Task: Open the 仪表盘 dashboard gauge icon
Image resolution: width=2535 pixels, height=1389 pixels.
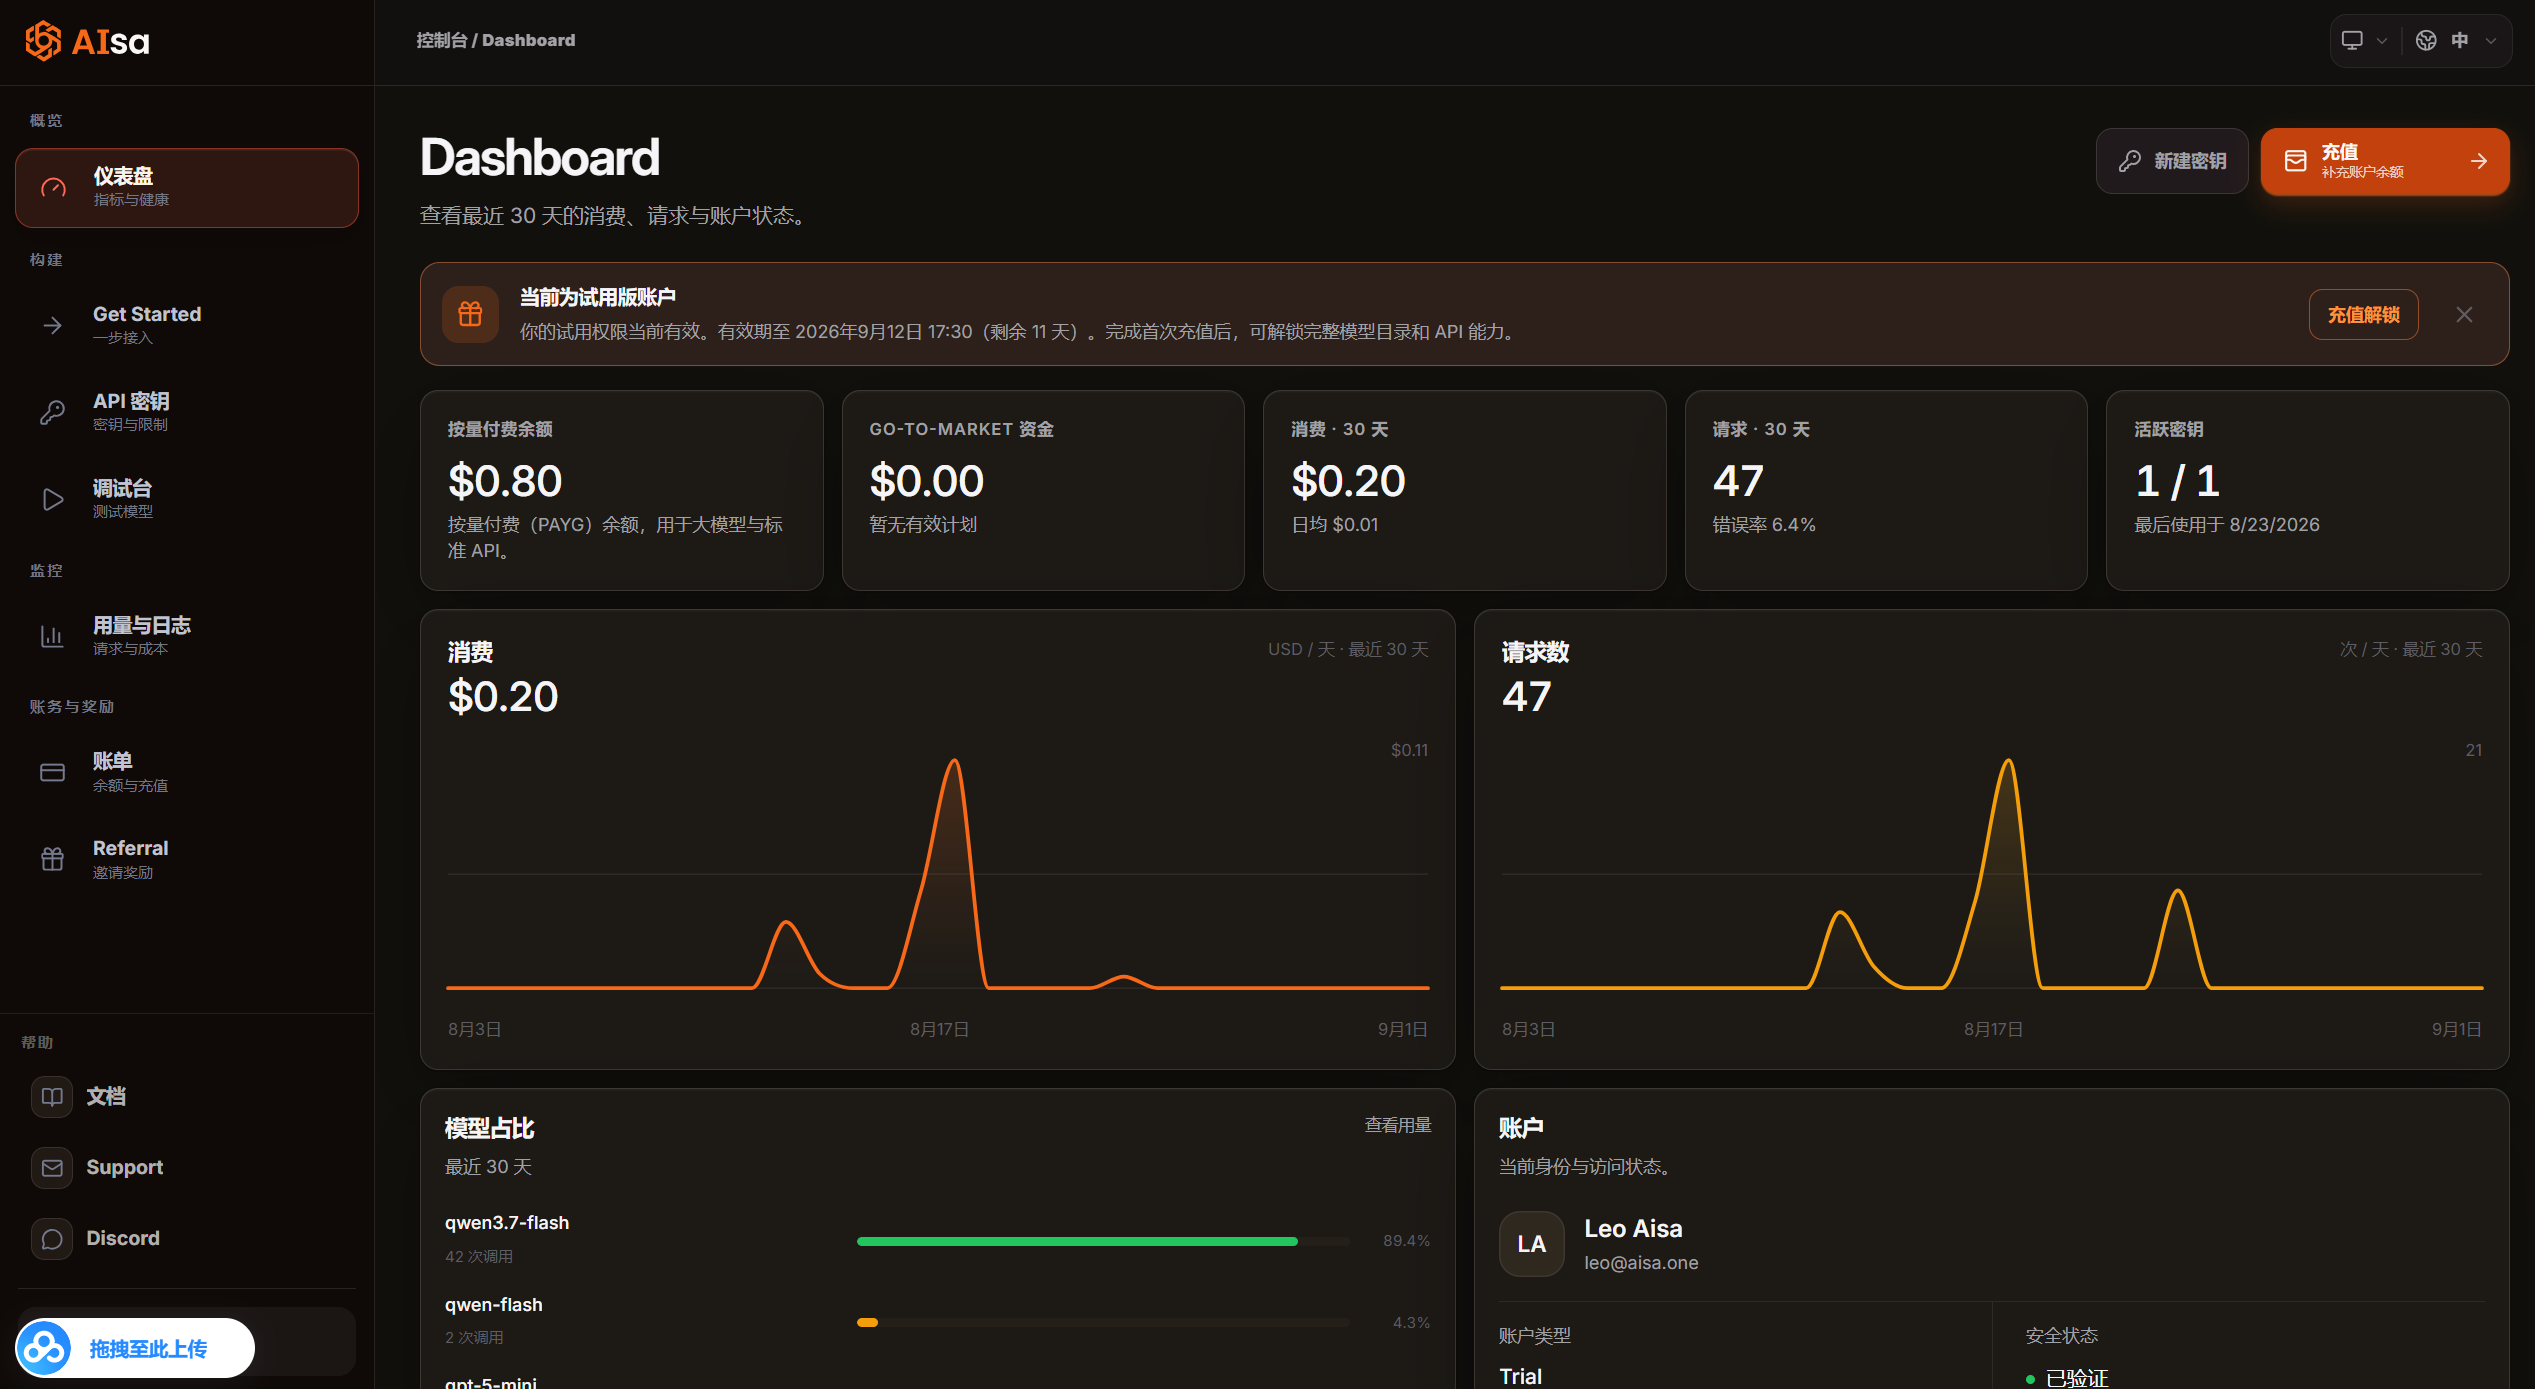Action: (53, 187)
